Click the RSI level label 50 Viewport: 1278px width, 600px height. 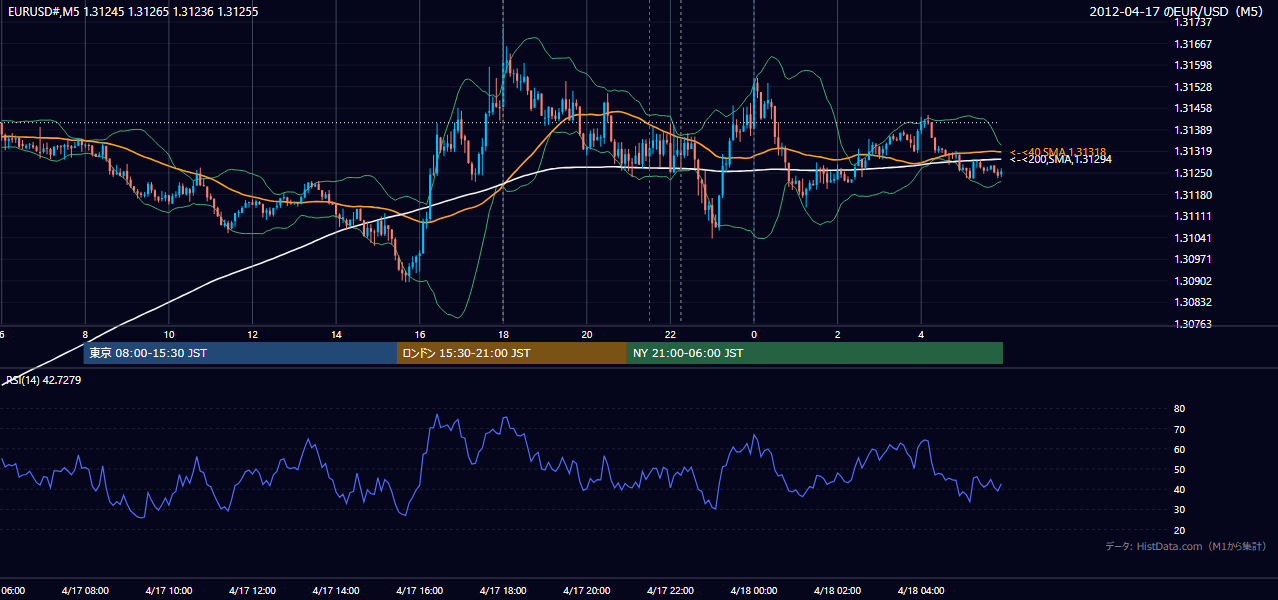coord(1180,469)
